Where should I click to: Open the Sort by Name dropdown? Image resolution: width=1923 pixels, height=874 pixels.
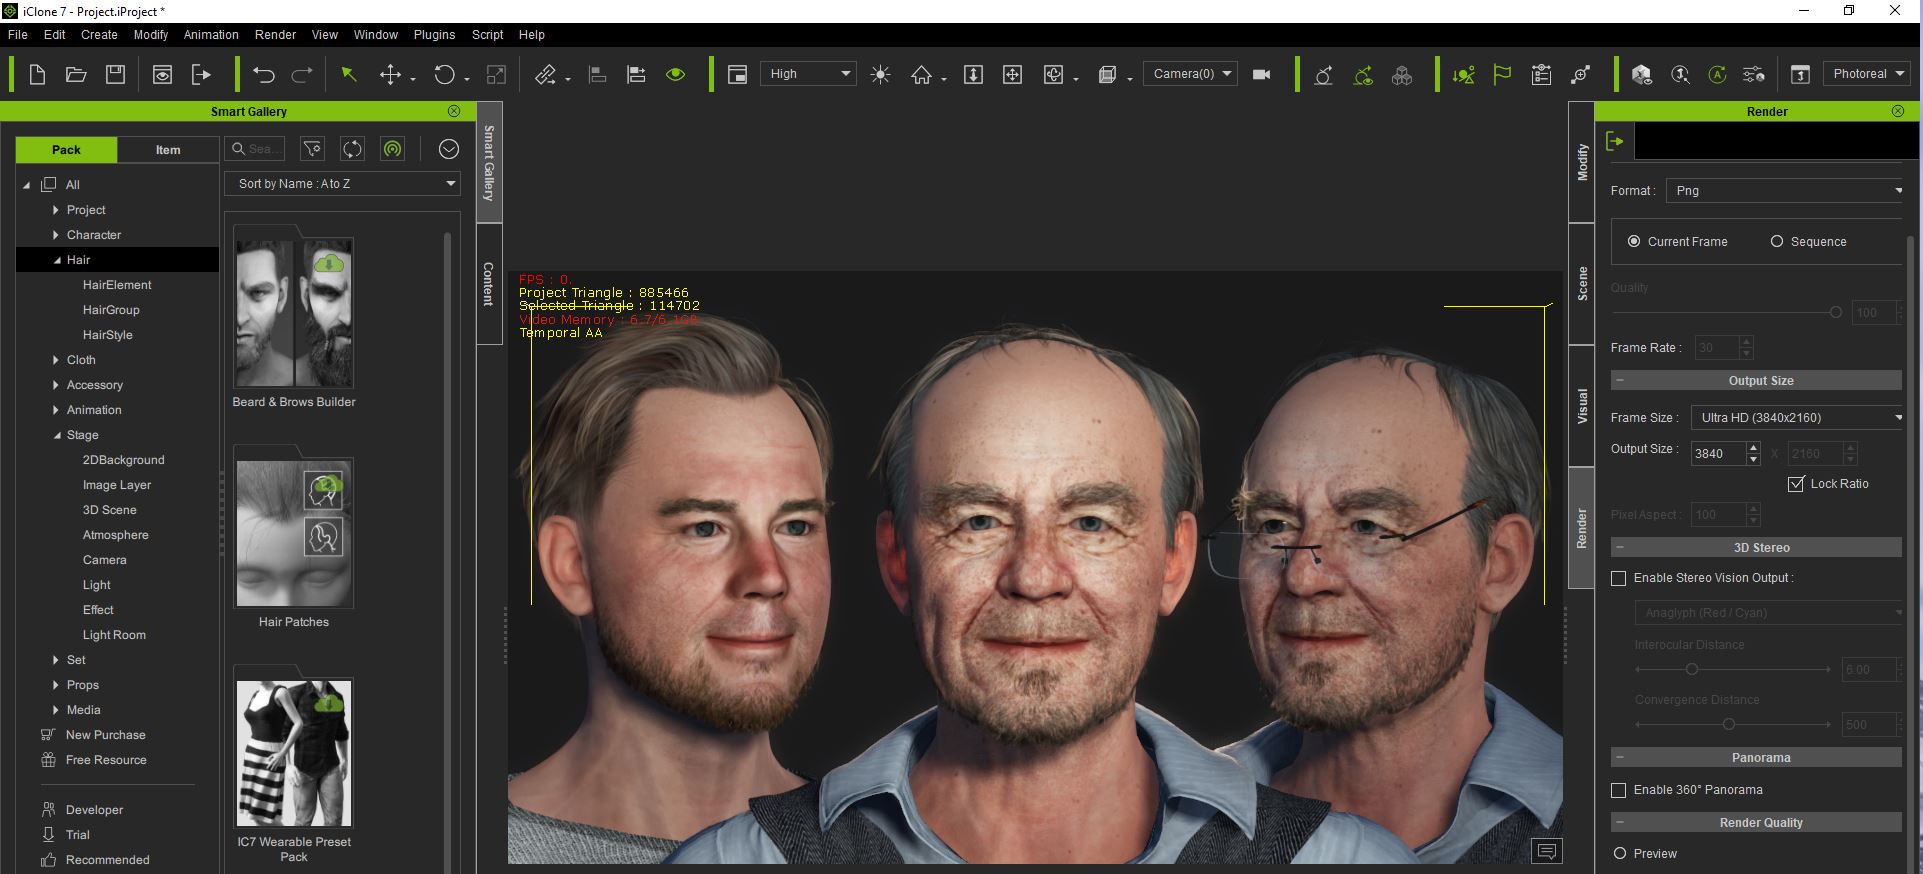pyautogui.click(x=342, y=184)
